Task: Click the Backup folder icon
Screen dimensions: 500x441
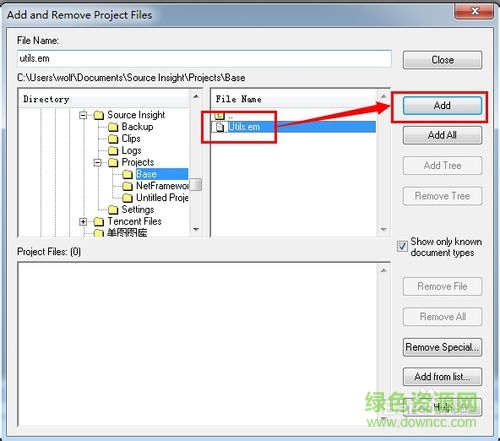Action: [x=113, y=127]
